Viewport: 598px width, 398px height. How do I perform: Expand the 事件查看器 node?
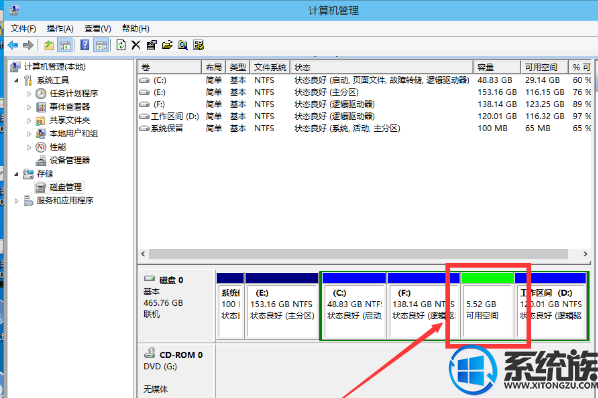[29, 107]
